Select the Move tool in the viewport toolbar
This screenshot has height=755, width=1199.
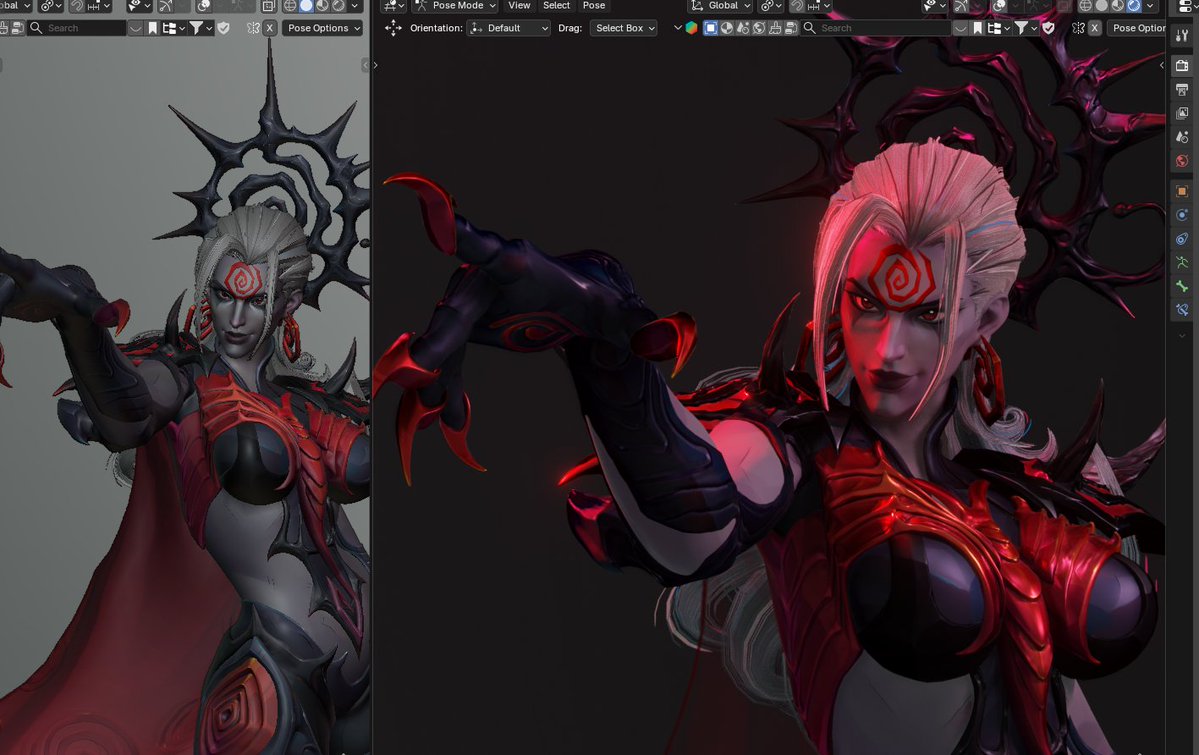click(x=393, y=28)
